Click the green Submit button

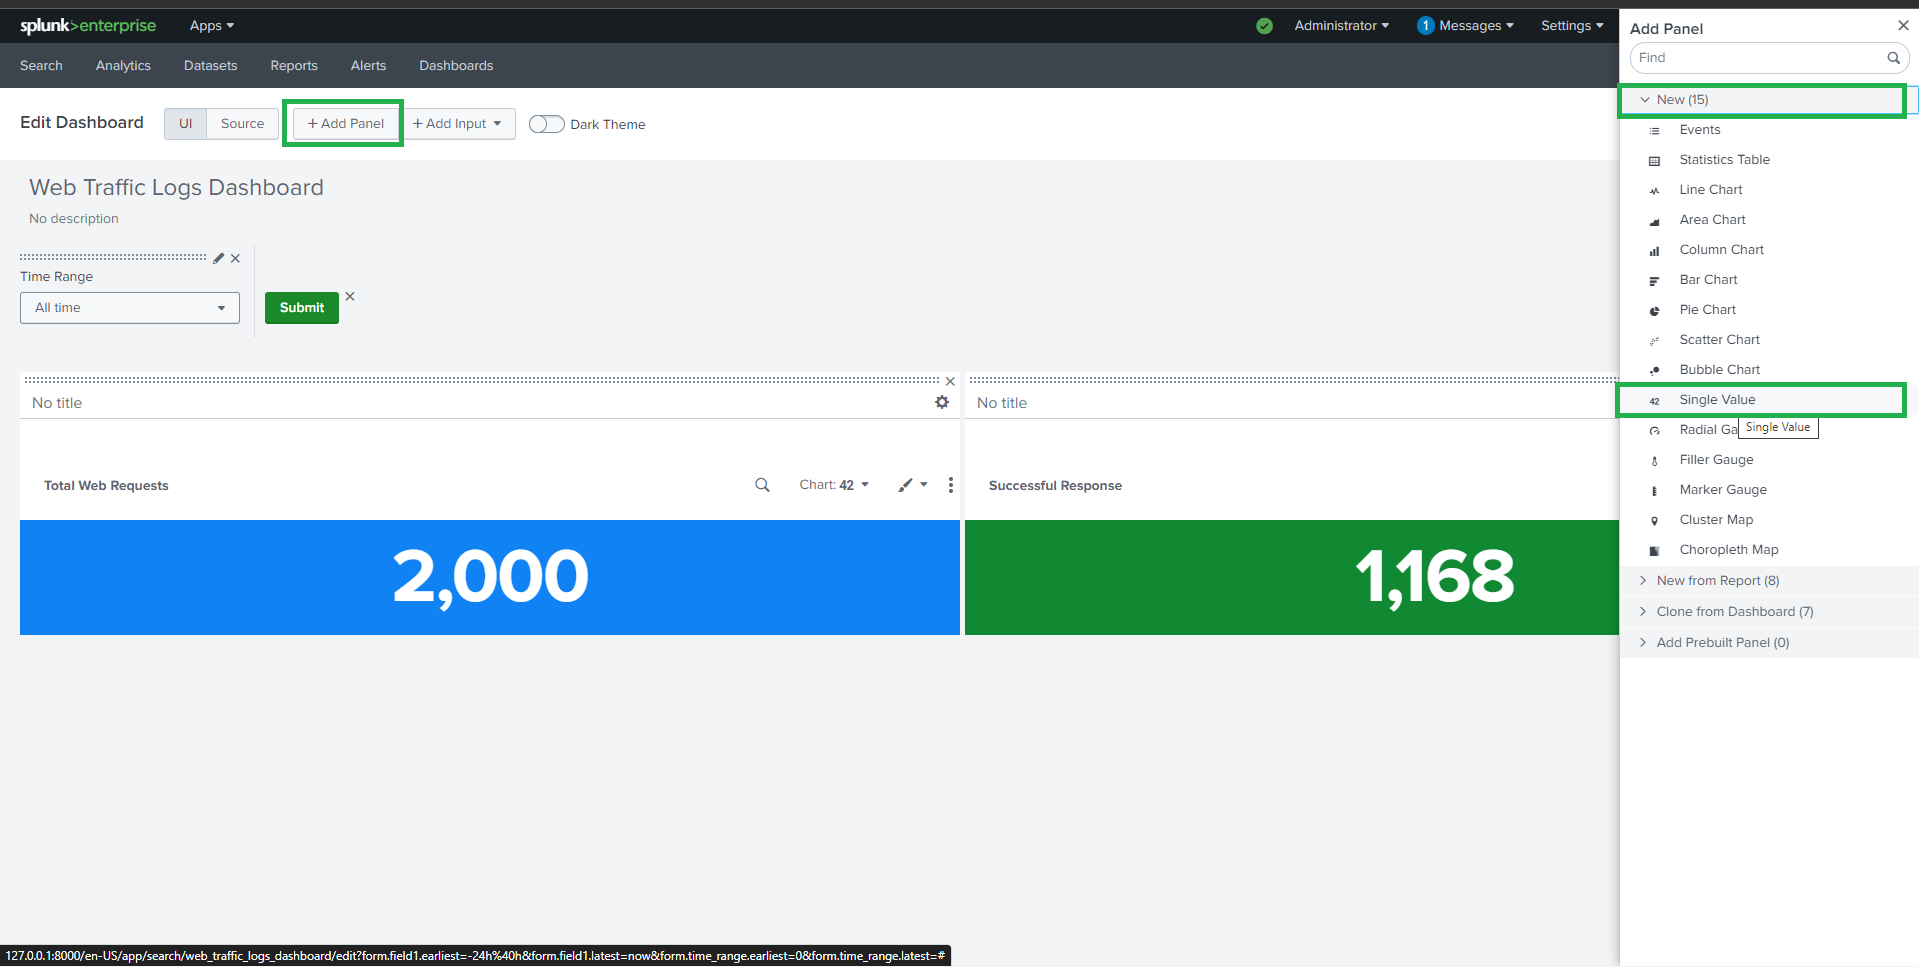(302, 308)
